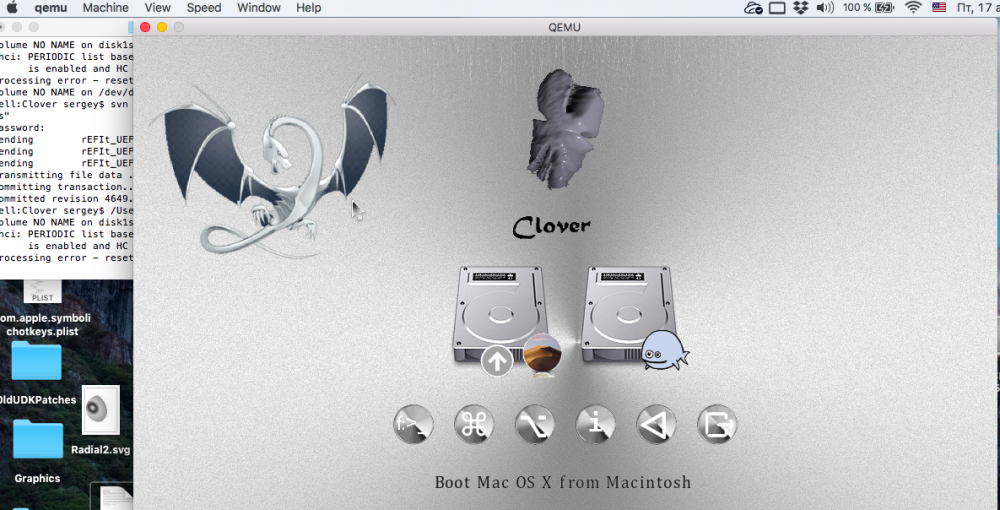Open the Speed menu

point(203,8)
